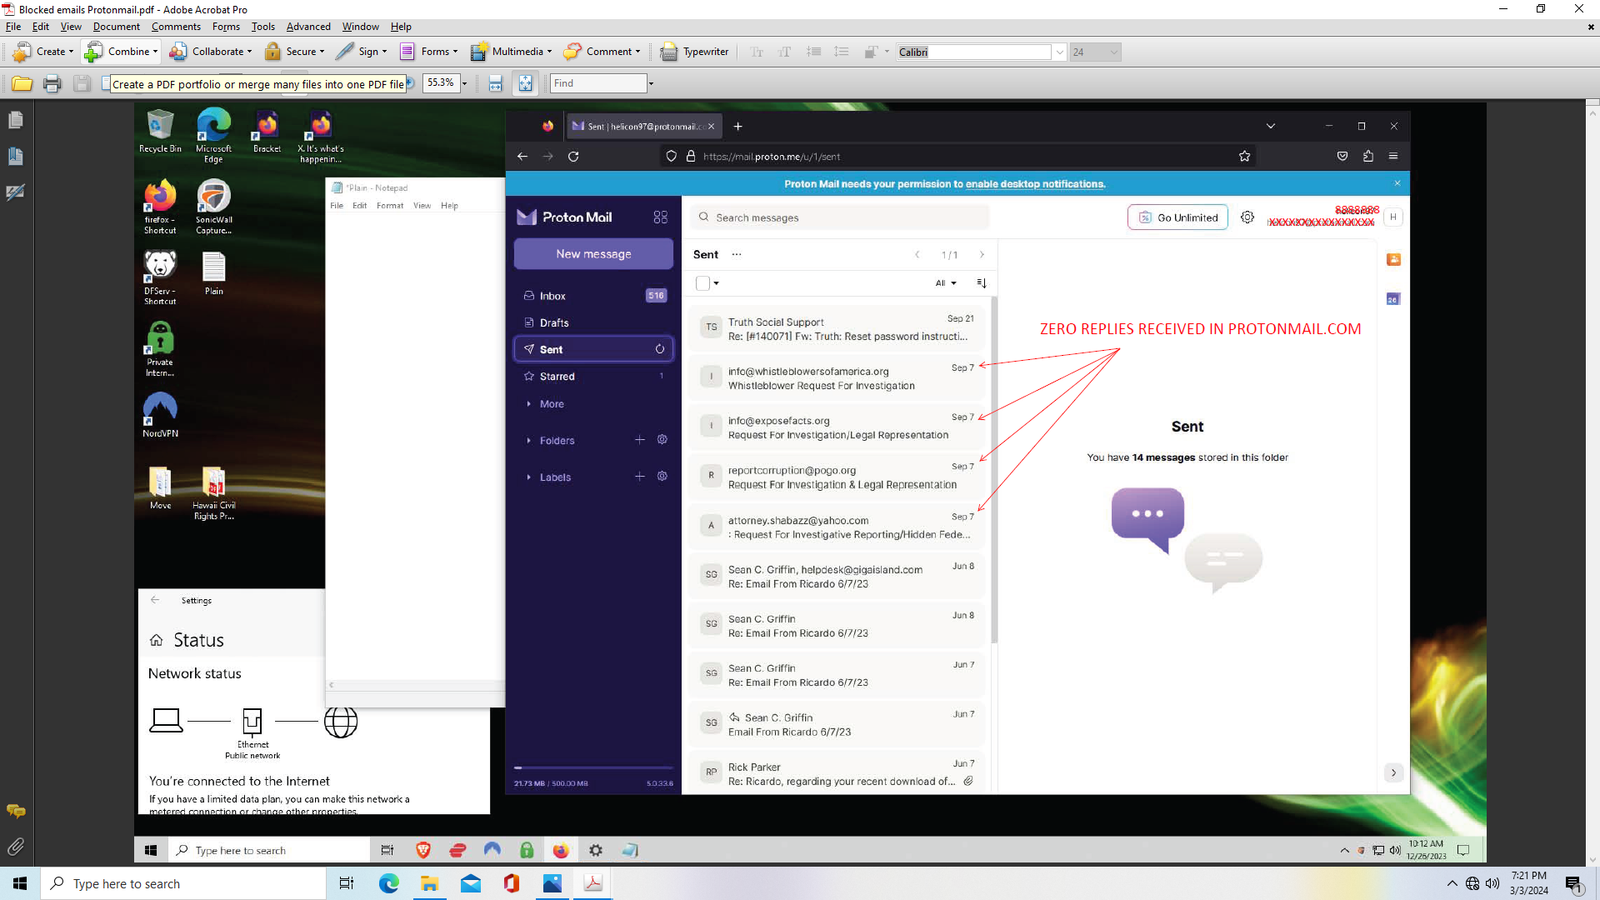Screen dimensions: 1600x900
Task: Open Microsoft Edge from the Windows taskbar
Action: 389,883
